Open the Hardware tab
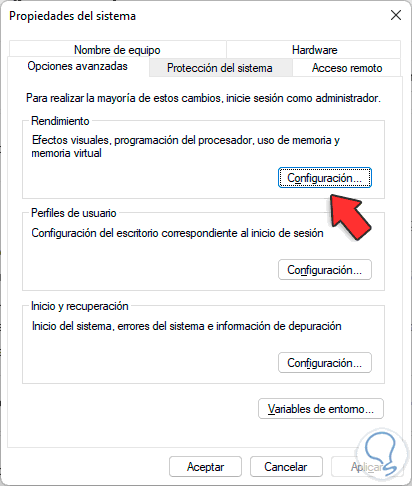The width and height of the screenshot is (412, 486). [x=314, y=50]
